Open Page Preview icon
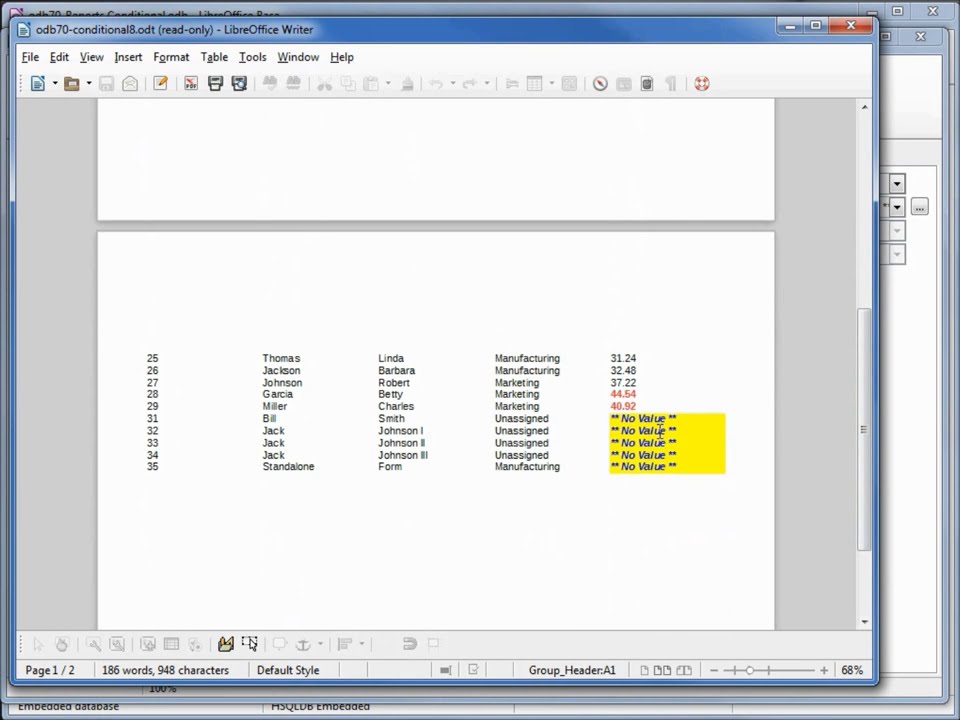This screenshot has height=720, width=960. pyautogui.click(x=239, y=84)
